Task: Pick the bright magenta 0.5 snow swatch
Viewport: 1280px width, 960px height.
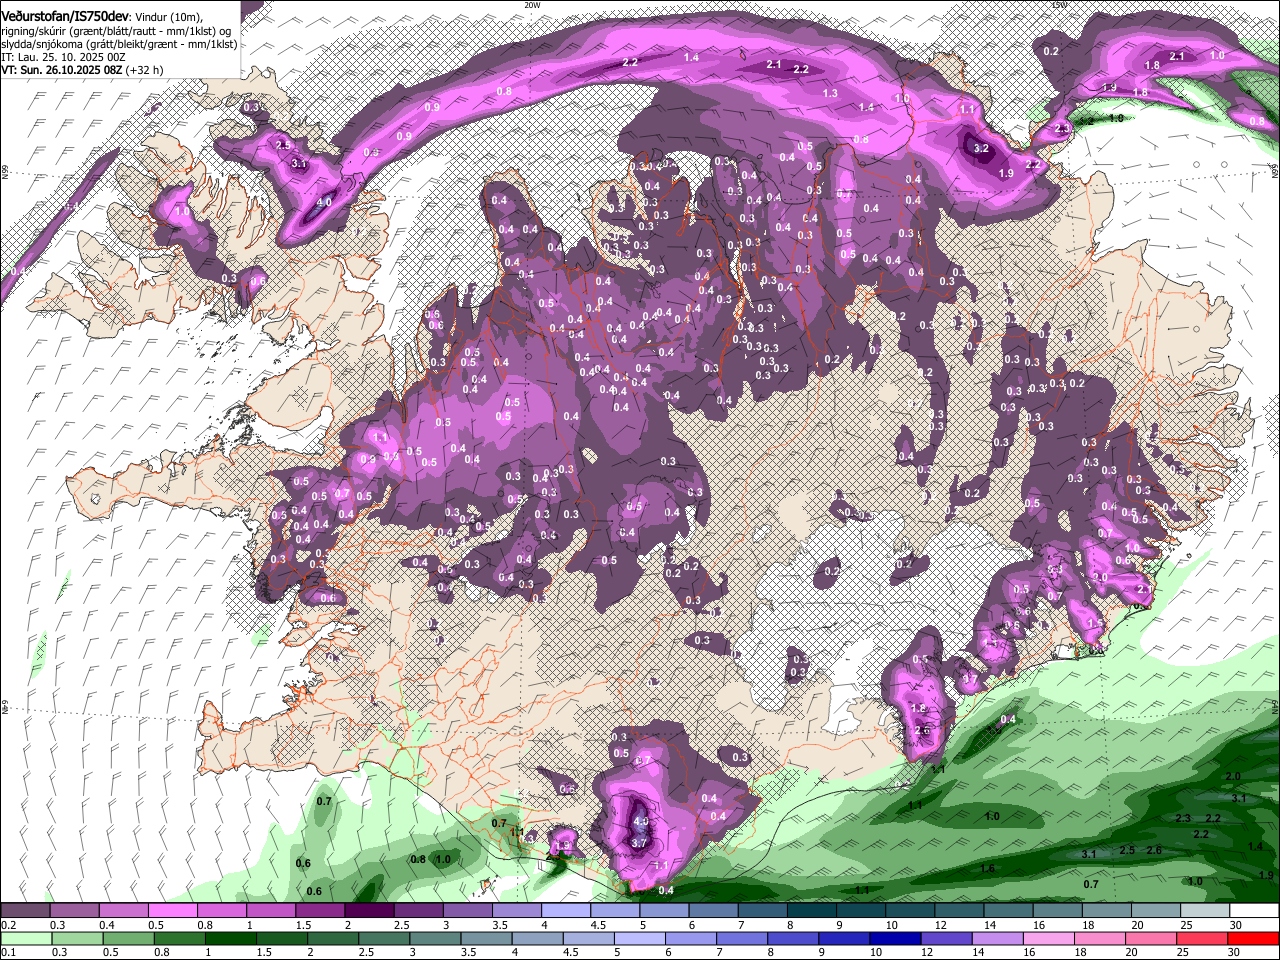Action: pyautogui.click(x=173, y=911)
